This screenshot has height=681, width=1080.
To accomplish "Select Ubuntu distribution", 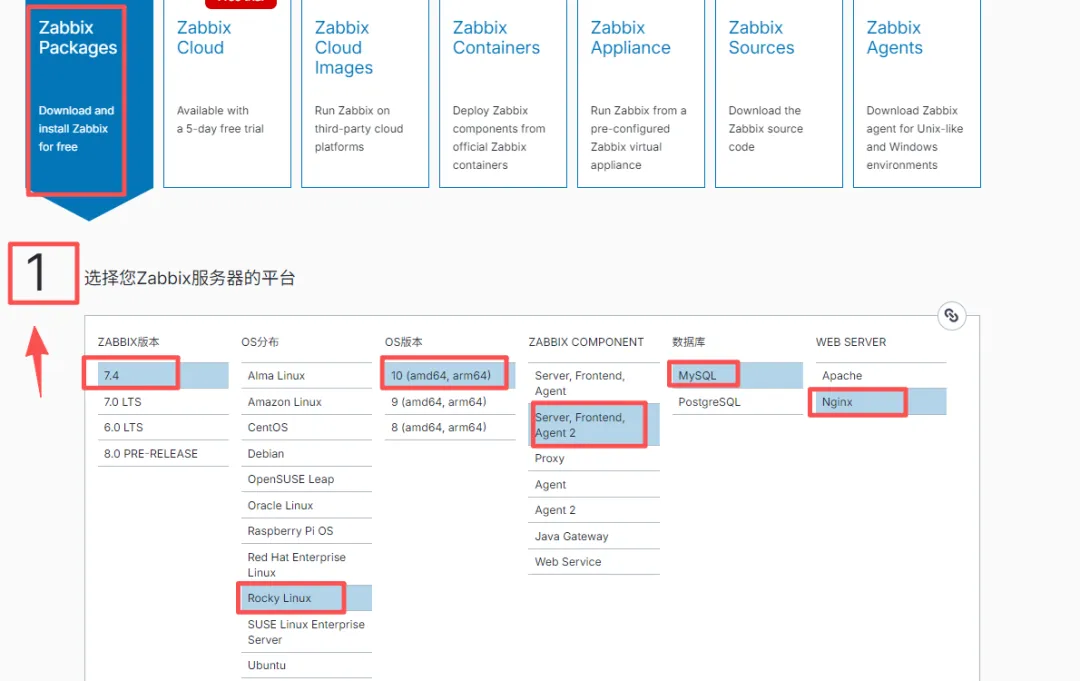I will 307,665.
